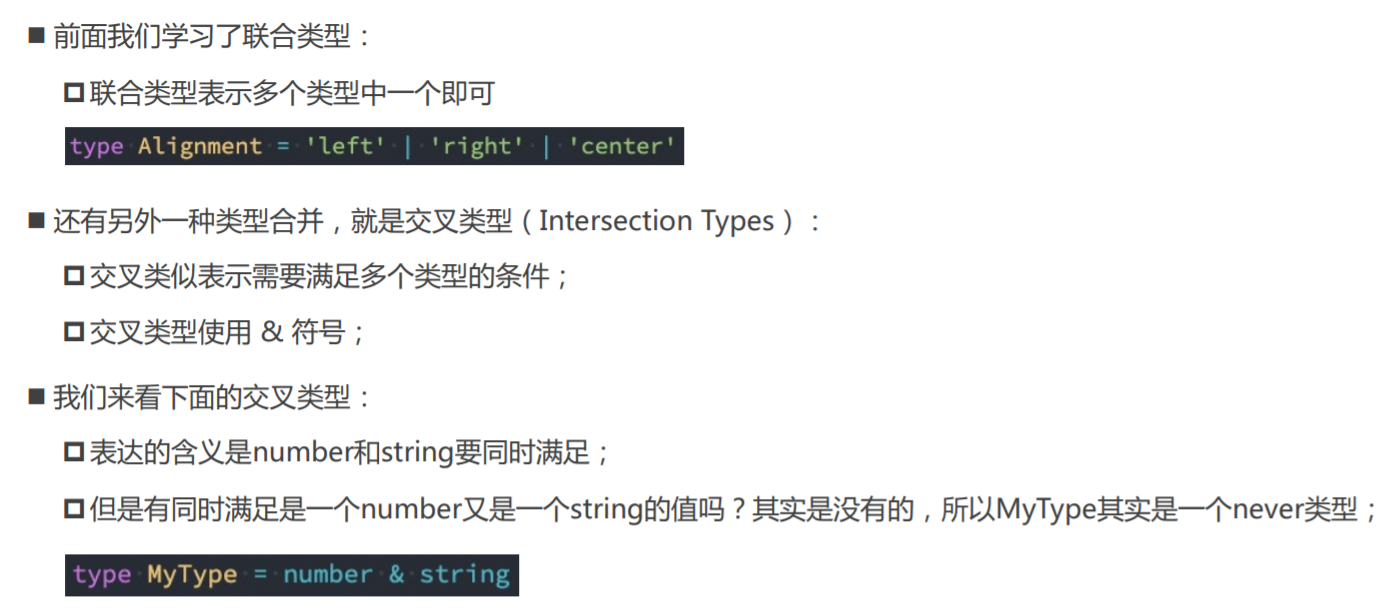Click the hollow bullet before 表达的含义是number和string
1389x609 pixels.
(74, 453)
